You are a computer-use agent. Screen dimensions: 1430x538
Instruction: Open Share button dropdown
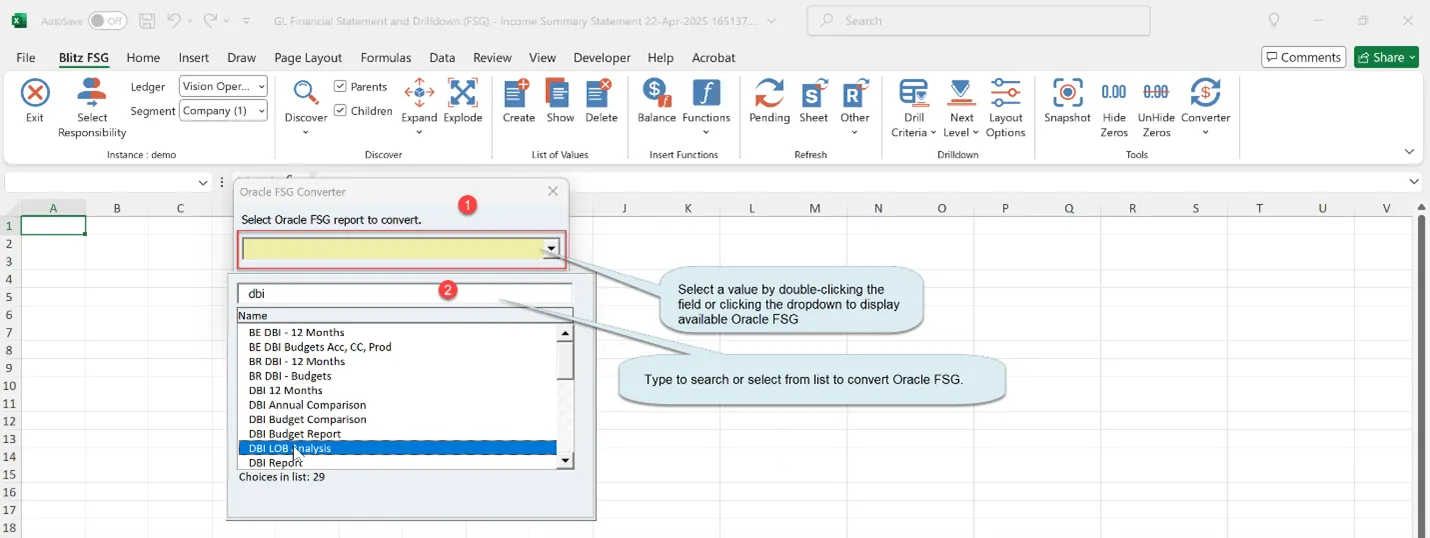pos(1412,57)
